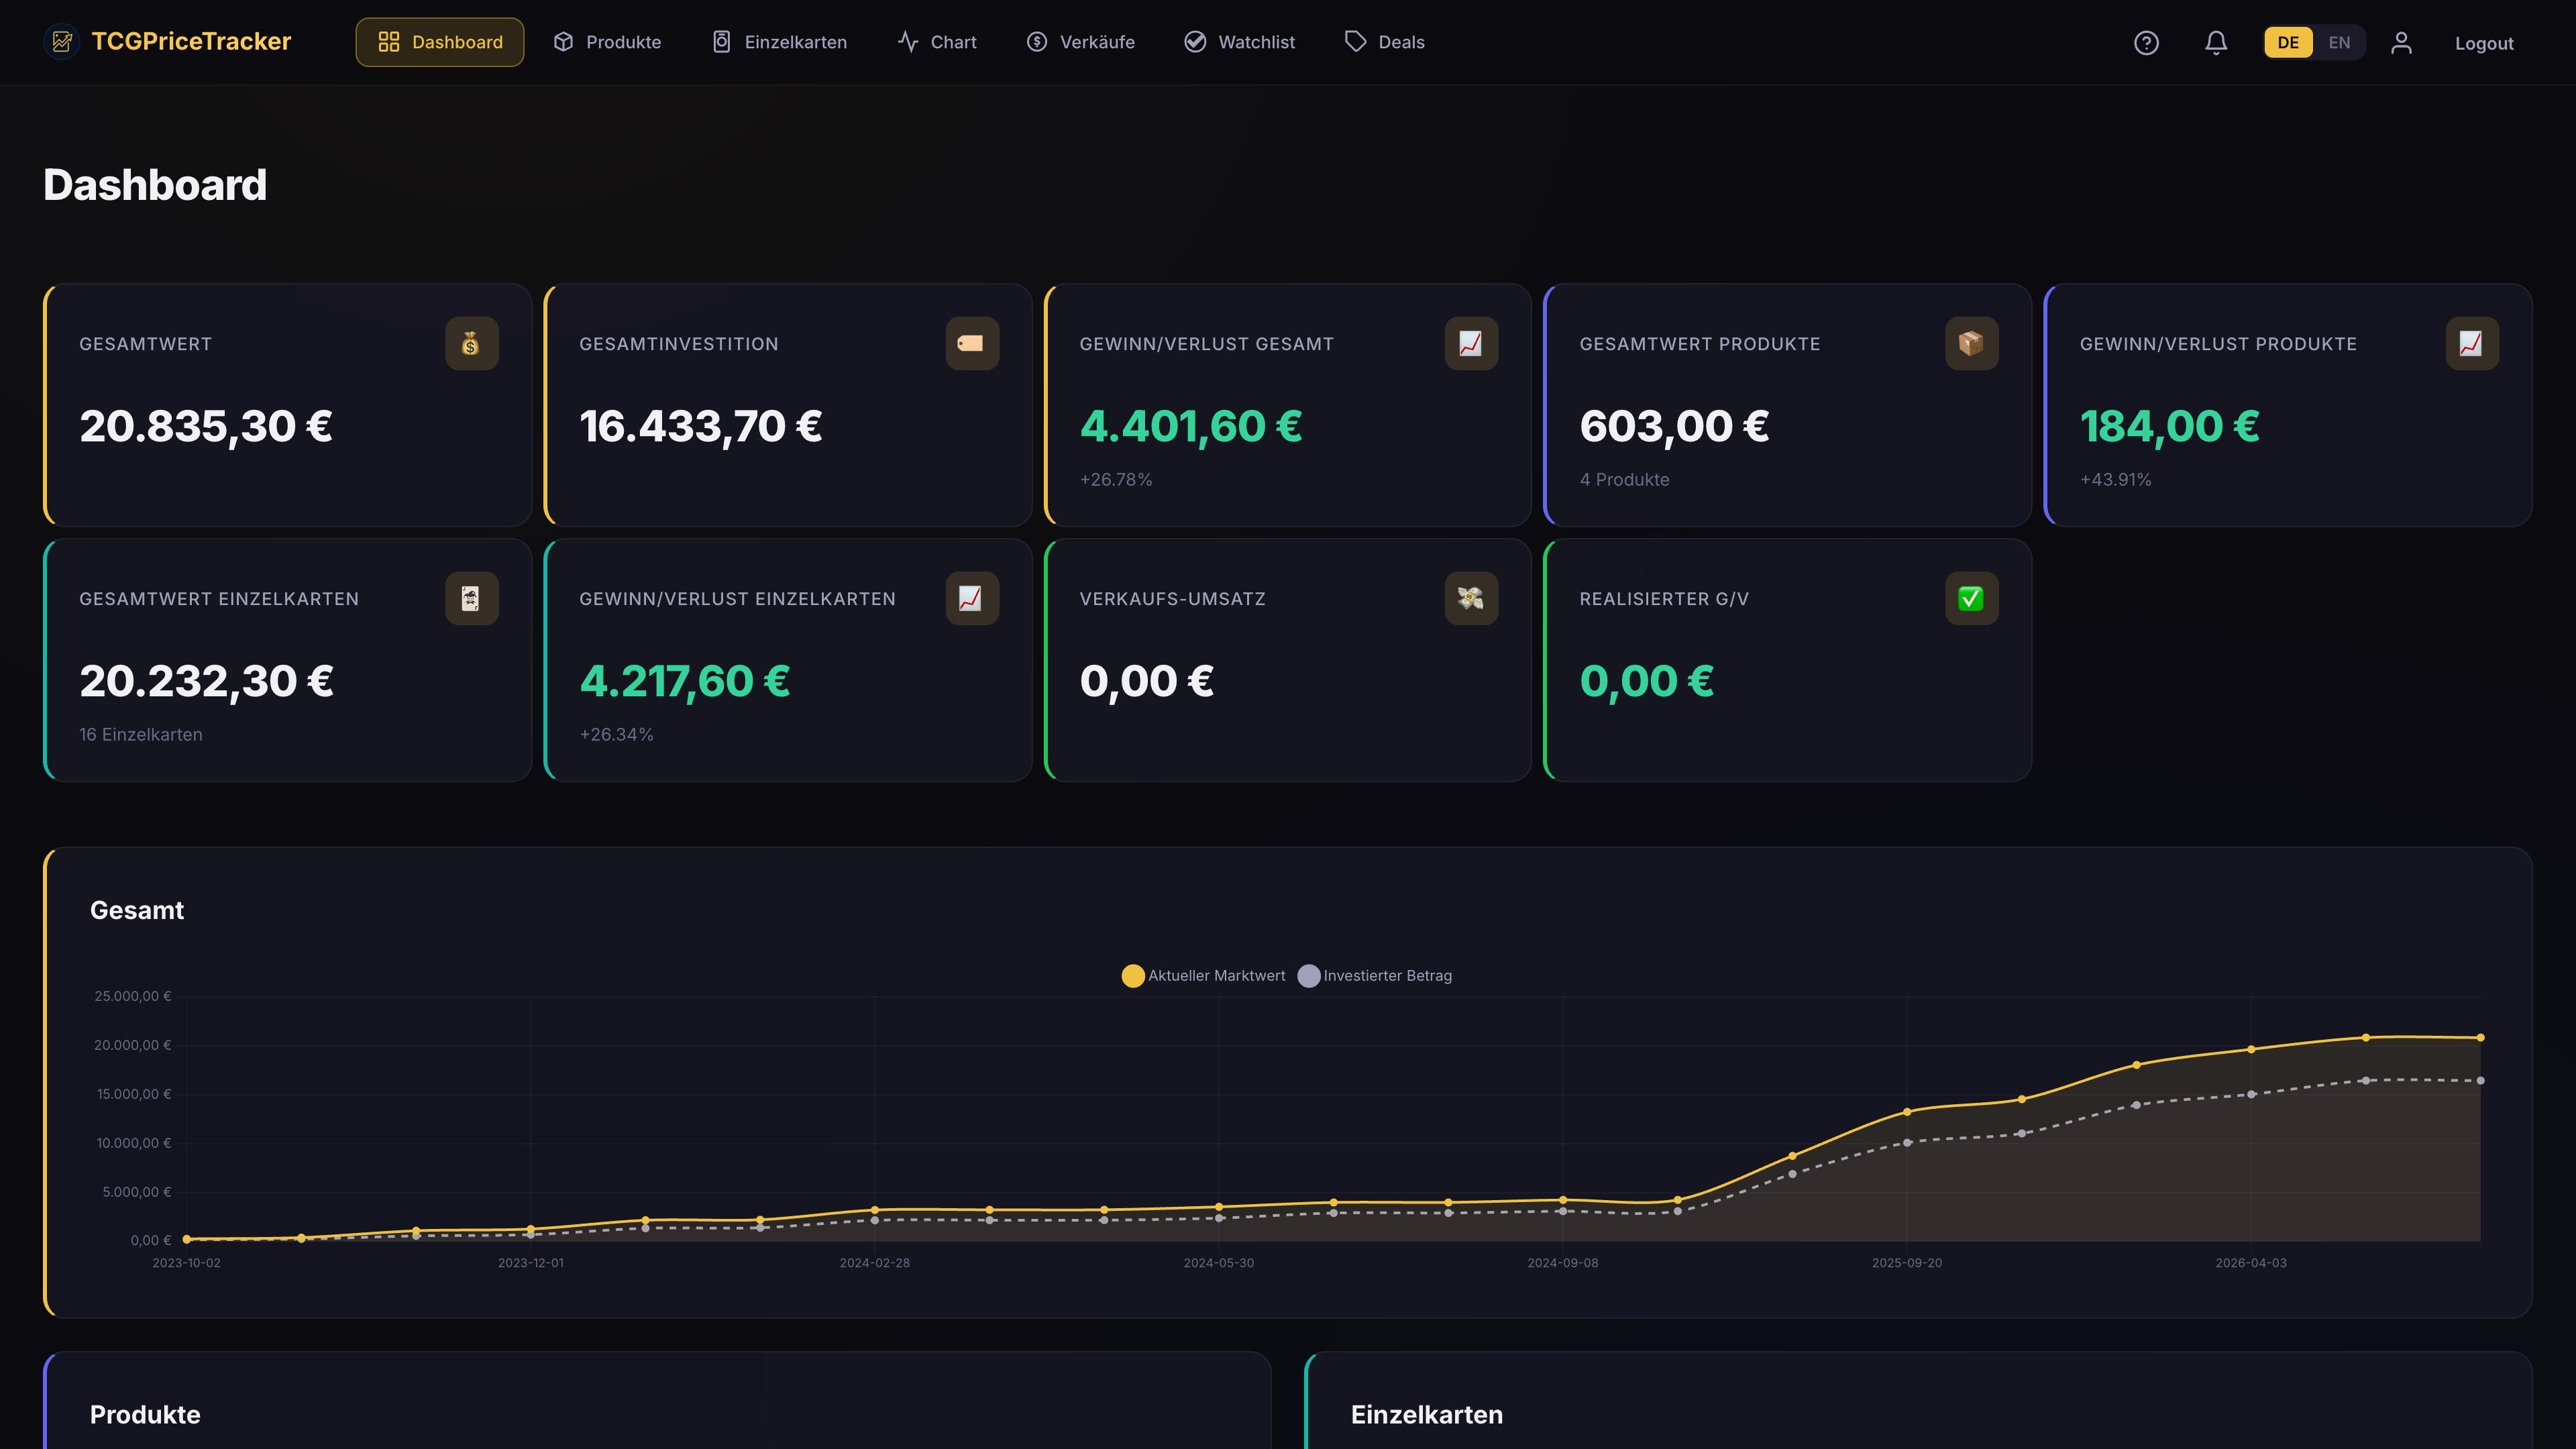Click the TCGPriceTracker logo icon
The height and width of the screenshot is (1449, 2576).
62,42
